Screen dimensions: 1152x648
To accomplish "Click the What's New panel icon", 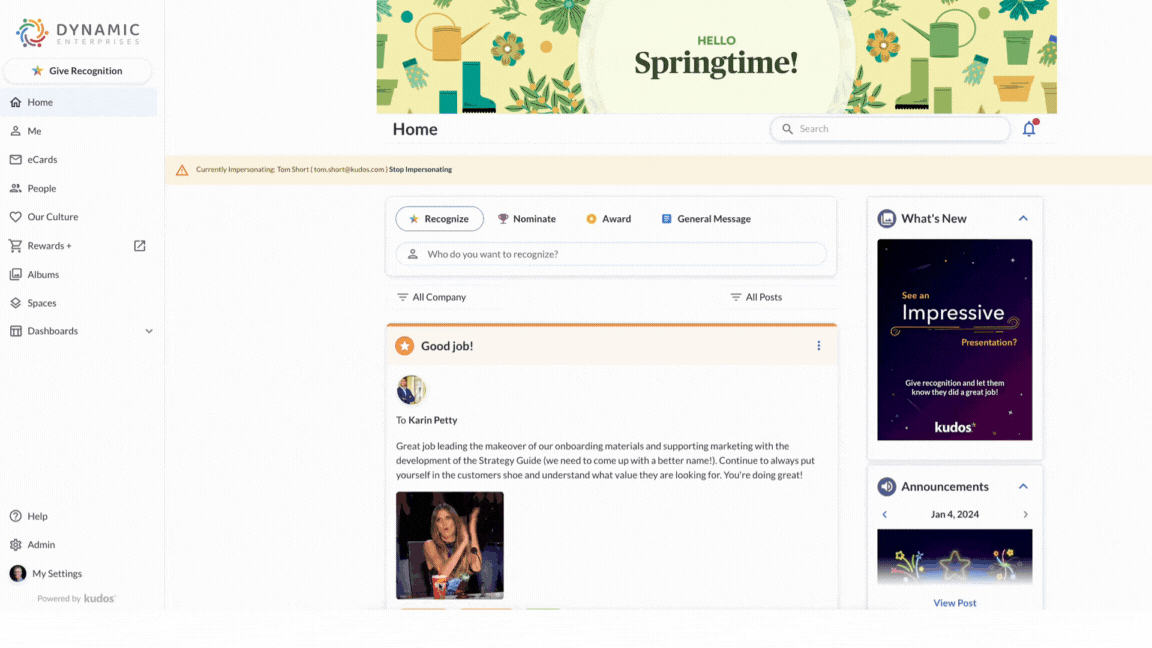I will tap(887, 218).
